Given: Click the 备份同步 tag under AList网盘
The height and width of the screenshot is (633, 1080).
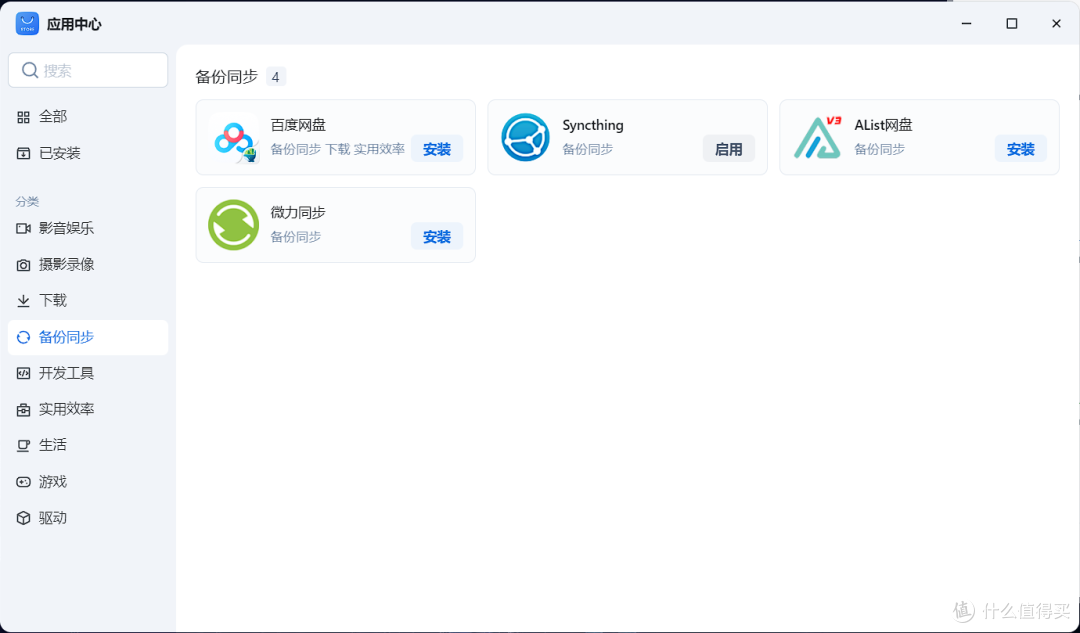Looking at the screenshot, I should pos(880,149).
